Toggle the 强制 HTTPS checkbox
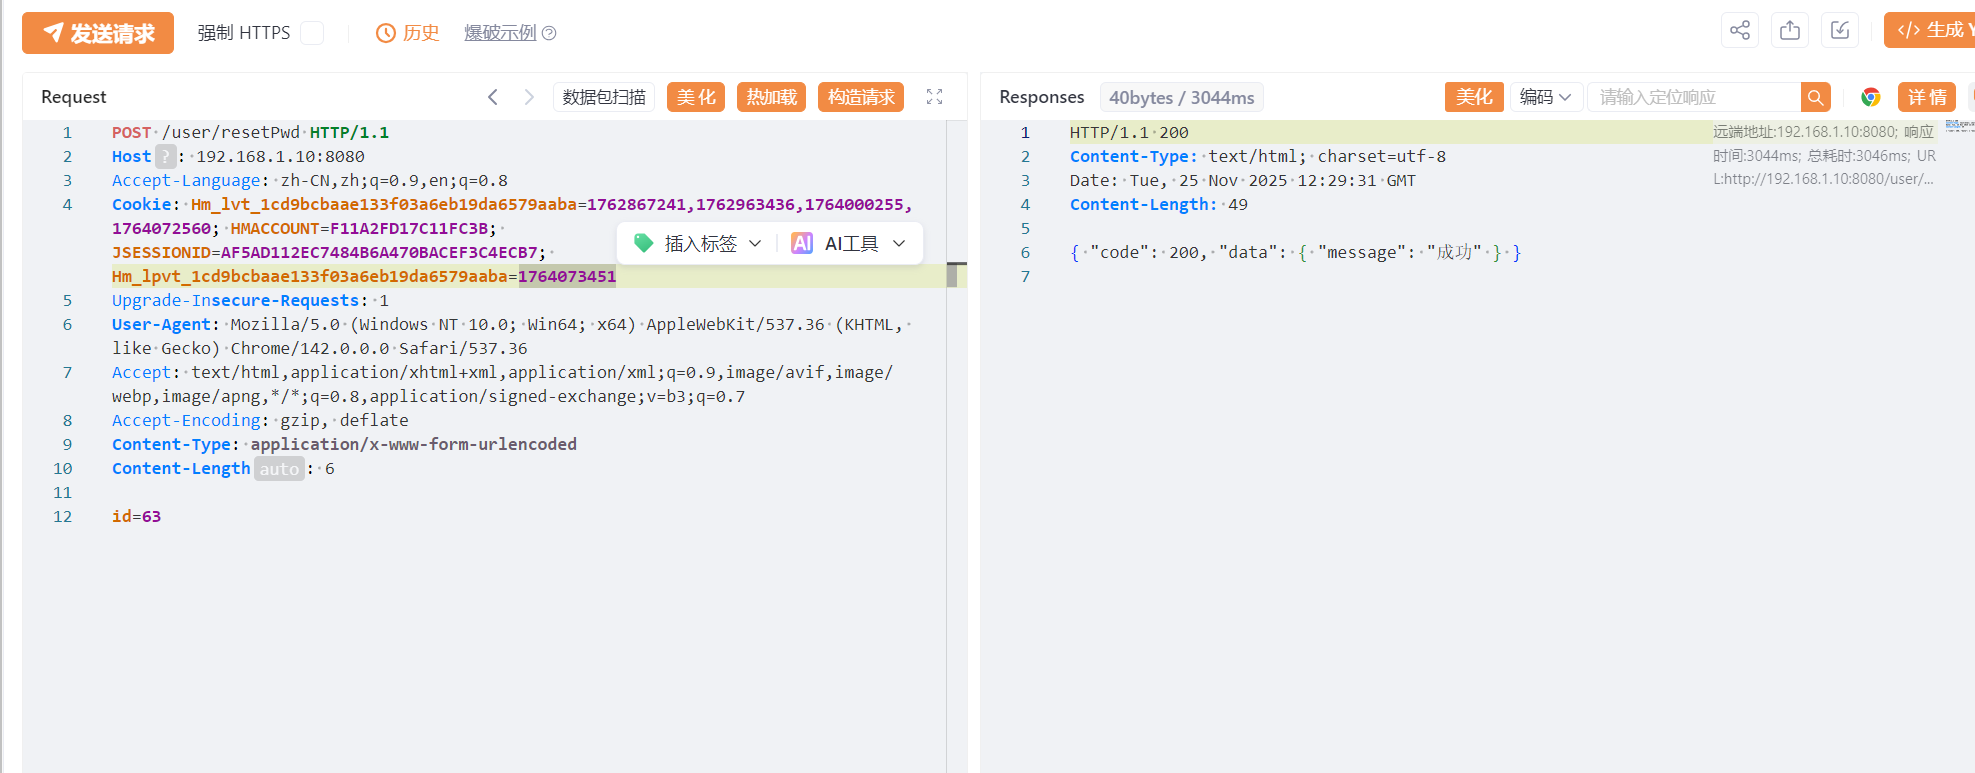The height and width of the screenshot is (773, 1975). 312,33
